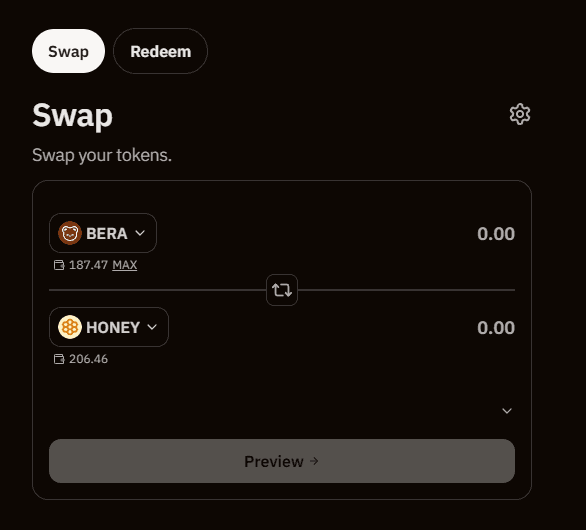Image resolution: width=586 pixels, height=530 pixels.
Task: Expand swap details chevron above Preview
Action: [507, 411]
